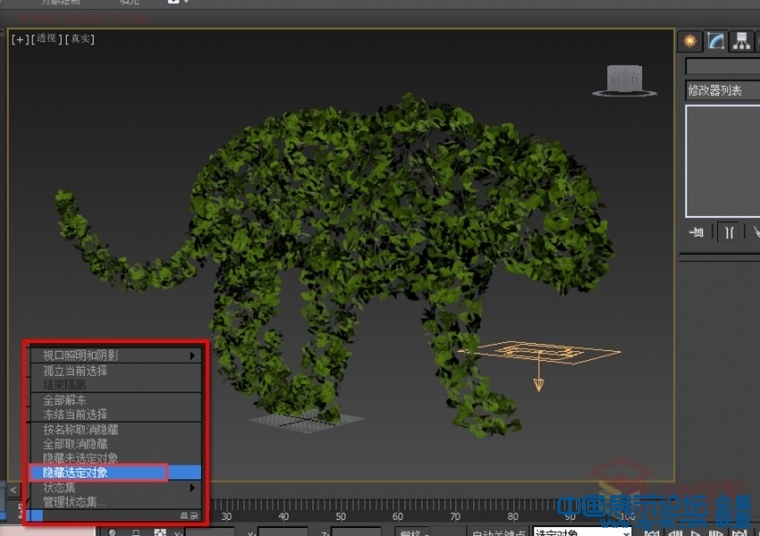Click the ViewCube in the viewport
Screen dimensions: 760x536
tap(624, 79)
